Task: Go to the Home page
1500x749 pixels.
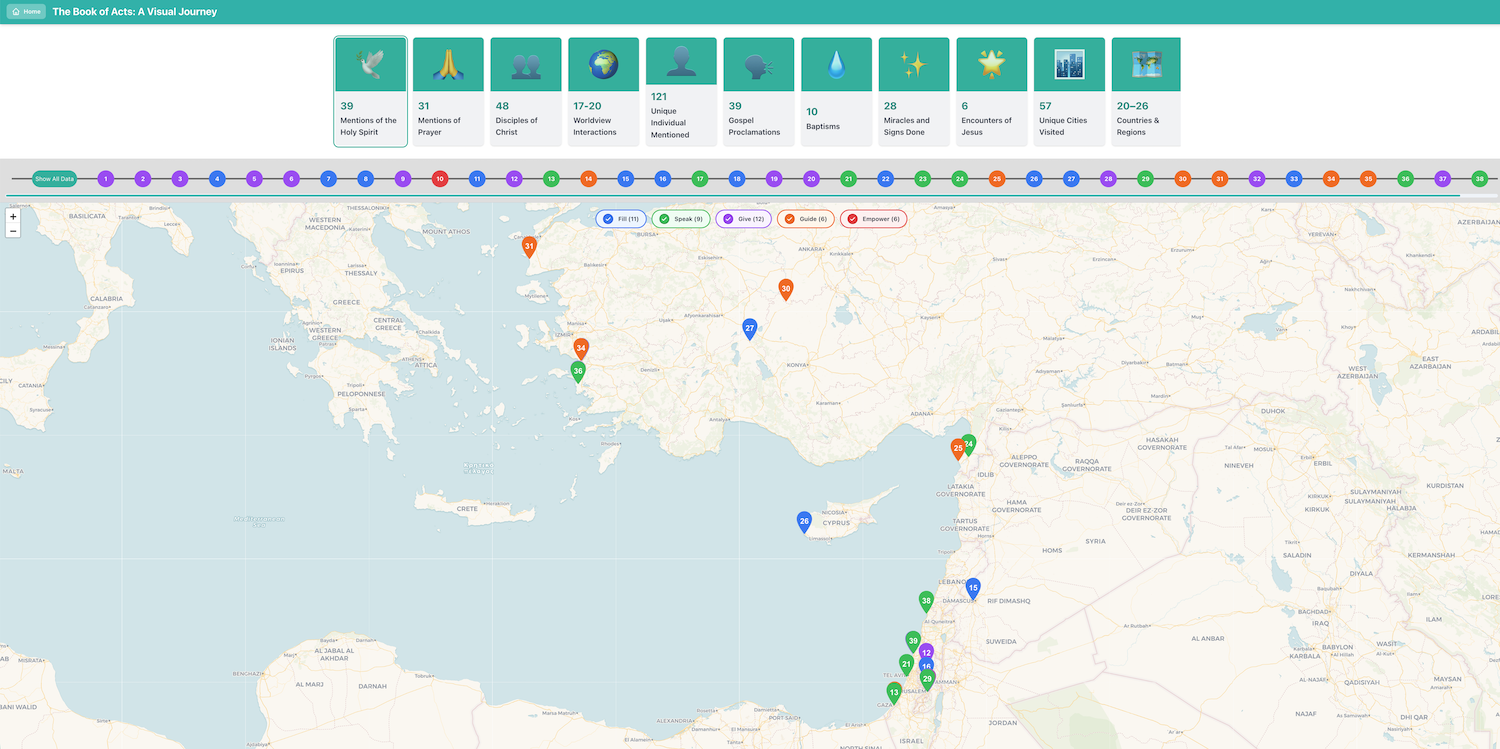Action: tap(26, 12)
